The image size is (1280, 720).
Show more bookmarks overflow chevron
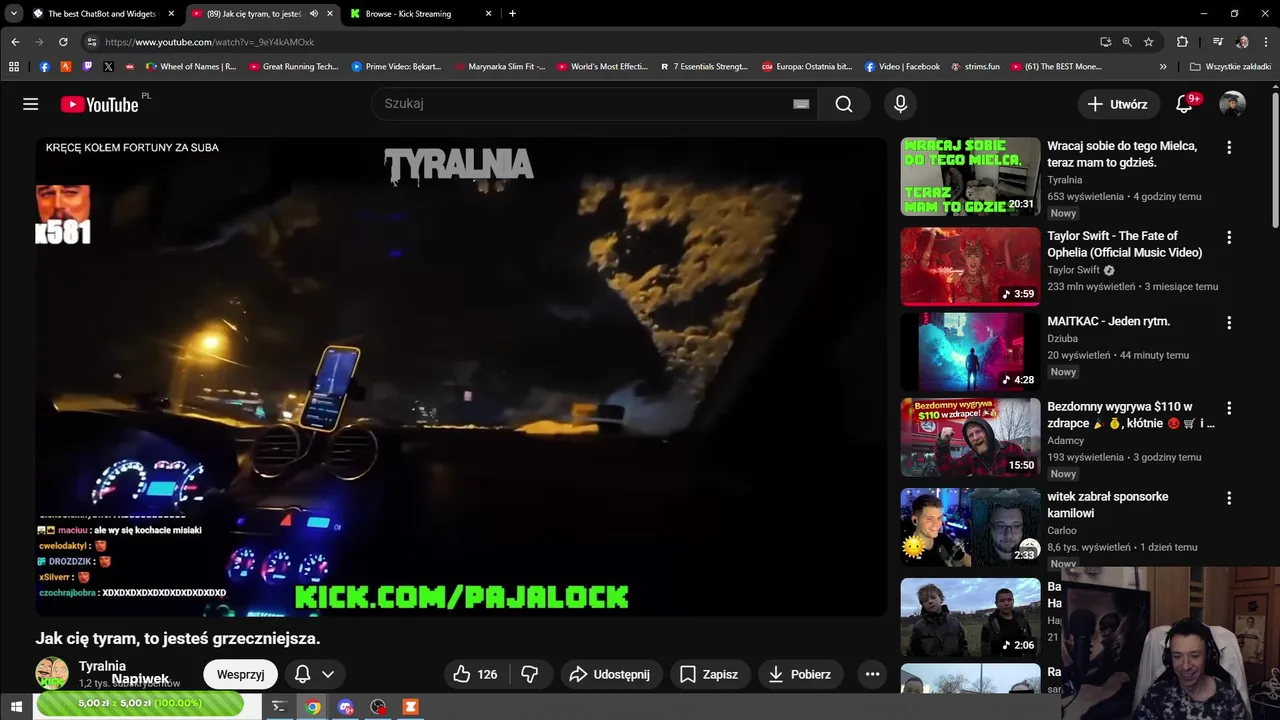click(1163, 67)
